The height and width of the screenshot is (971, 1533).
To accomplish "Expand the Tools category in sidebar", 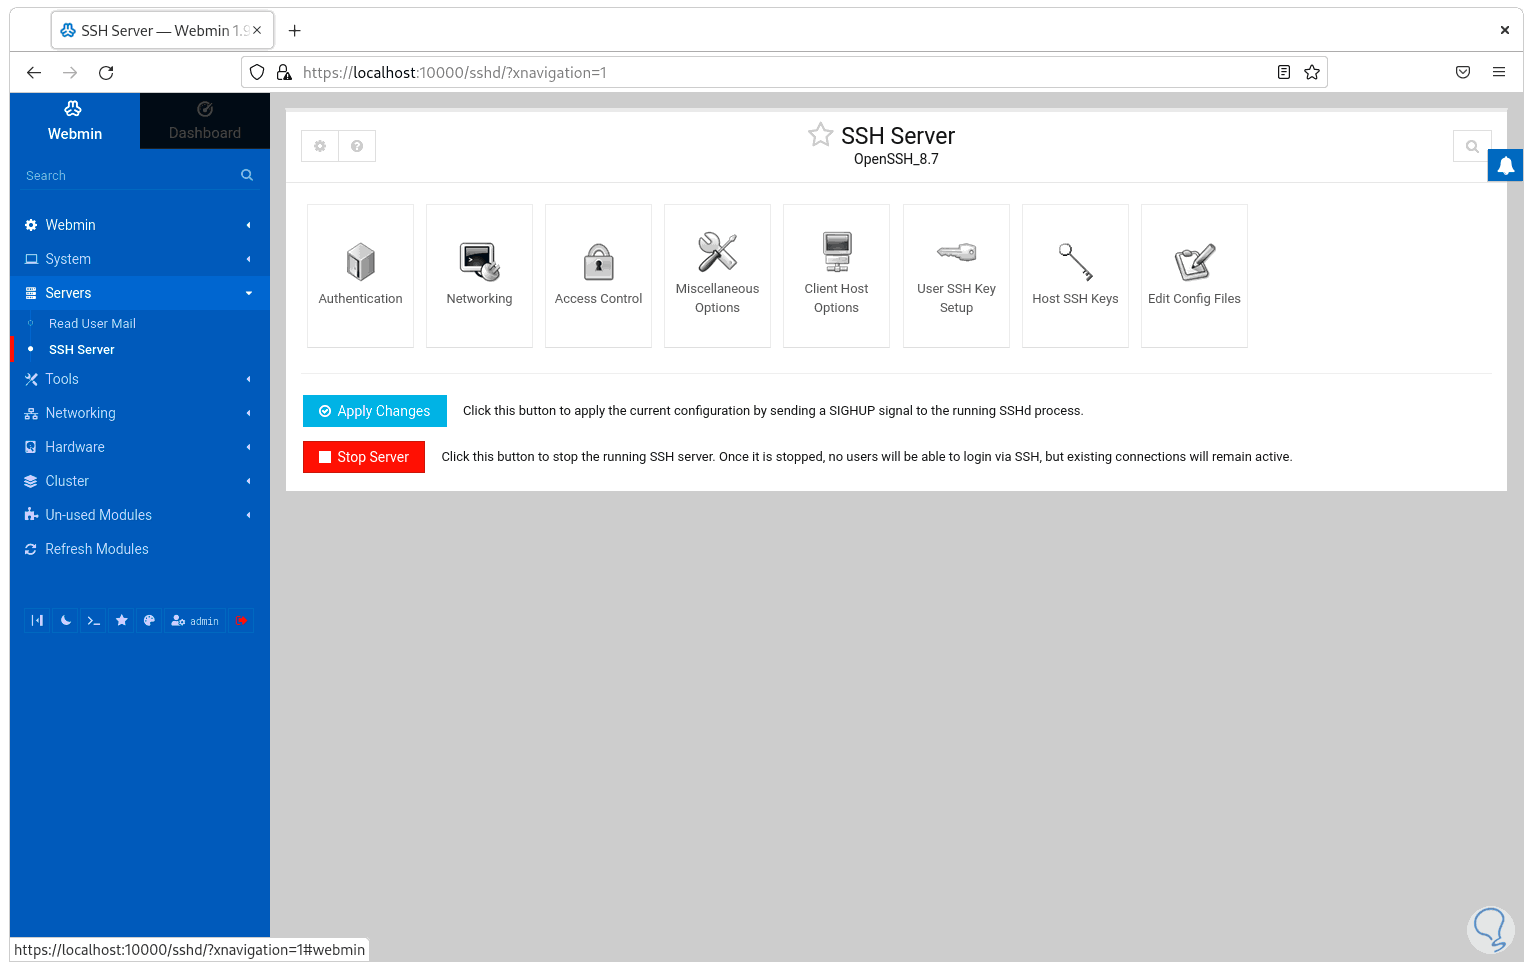I will [x=140, y=379].
